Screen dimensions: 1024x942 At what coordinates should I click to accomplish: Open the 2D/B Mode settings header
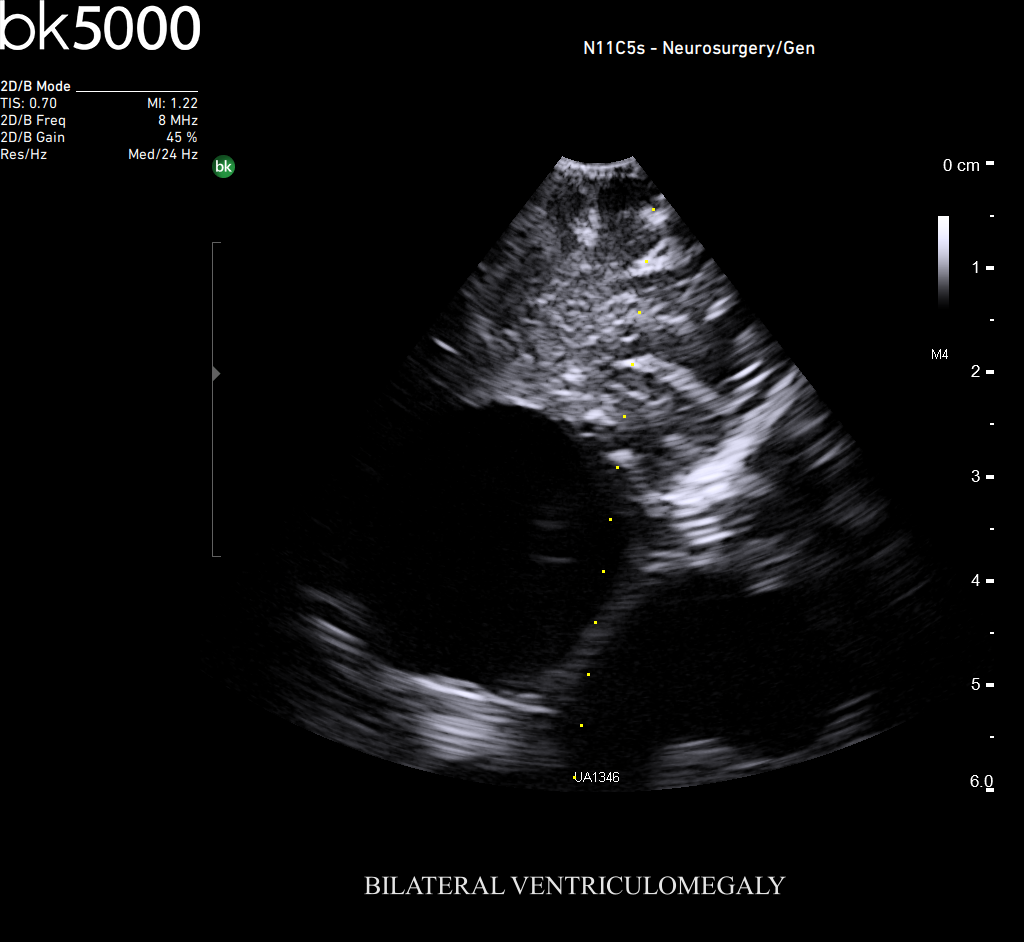36,87
